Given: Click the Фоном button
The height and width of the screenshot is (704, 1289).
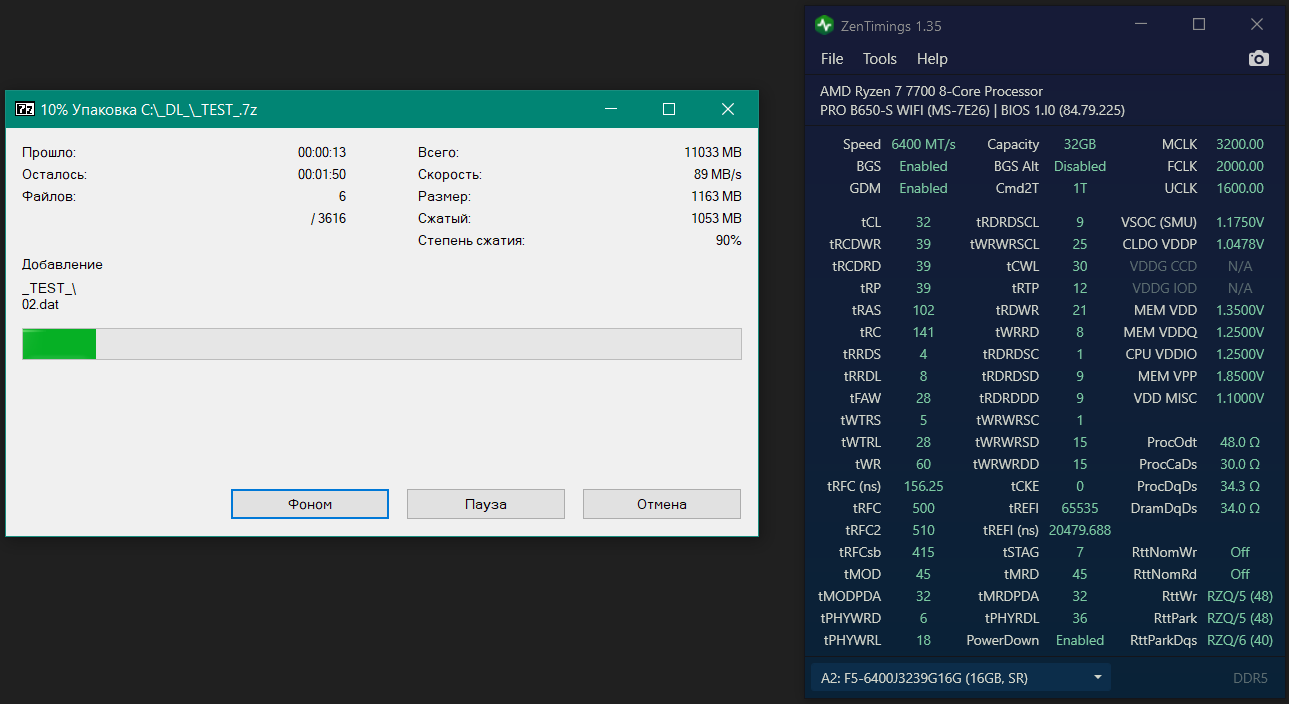Looking at the screenshot, I should [x=310, y=504].
